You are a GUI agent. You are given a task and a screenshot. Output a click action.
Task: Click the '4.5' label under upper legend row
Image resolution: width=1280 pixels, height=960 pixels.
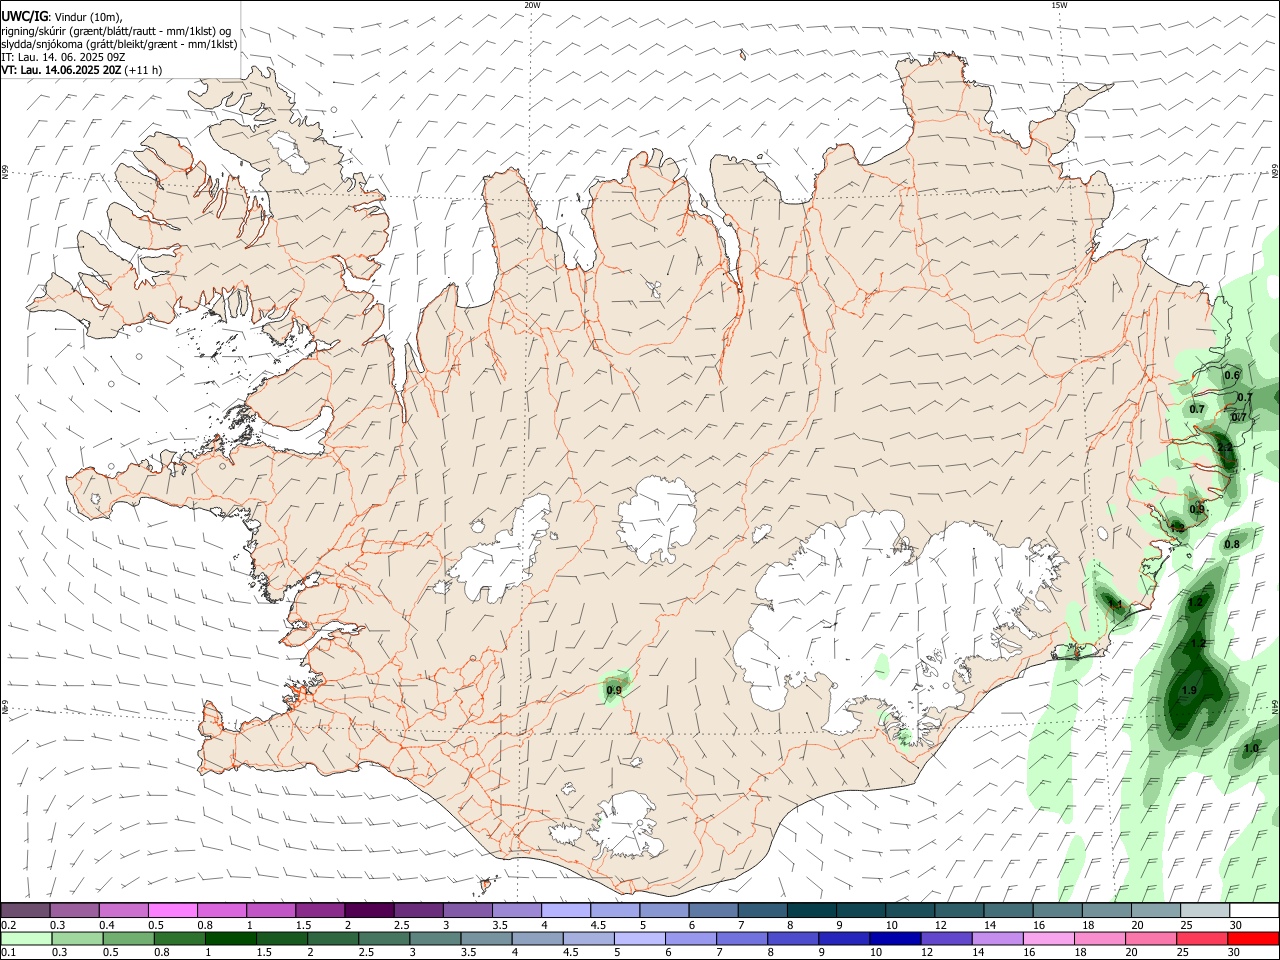click(598, 925)
